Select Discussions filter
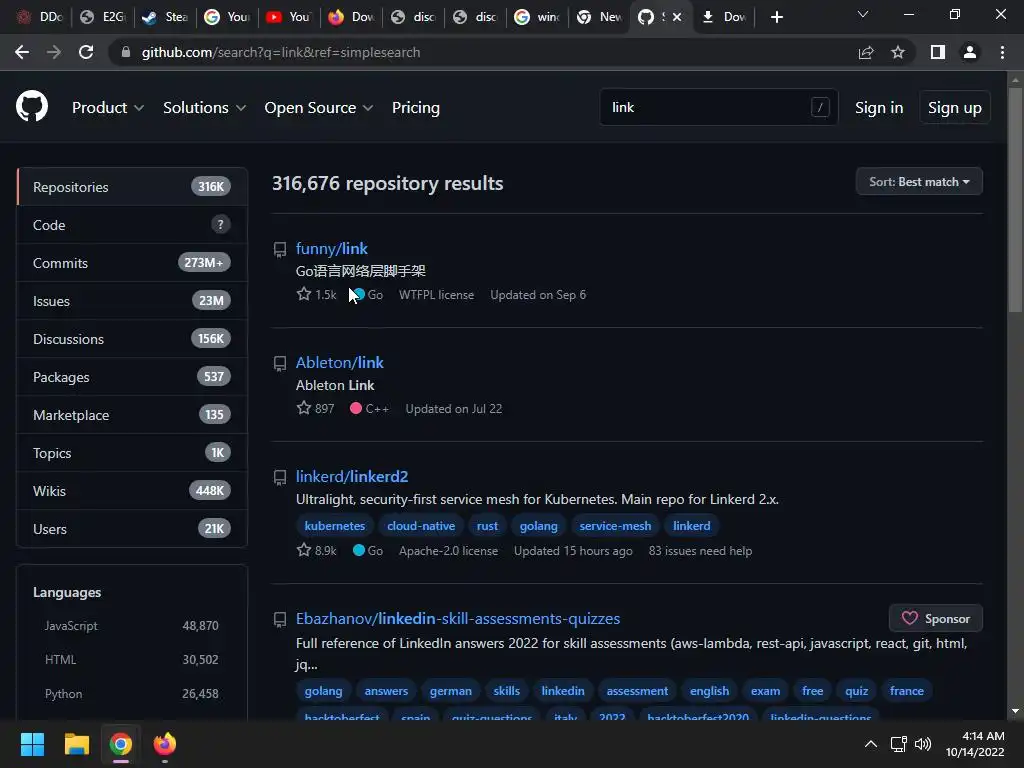This screenshot has width=1024, height=768. click(x=132, y=338)
